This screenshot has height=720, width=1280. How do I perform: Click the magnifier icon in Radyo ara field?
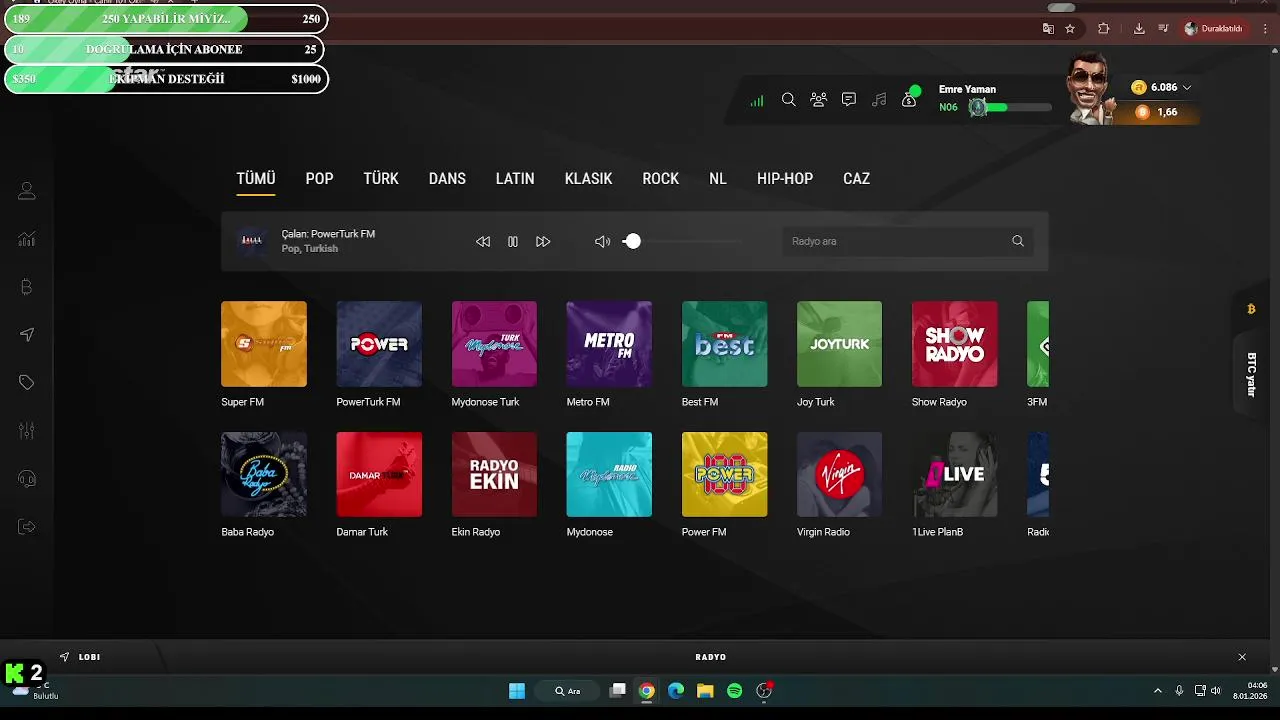(x=1018, y=241)
